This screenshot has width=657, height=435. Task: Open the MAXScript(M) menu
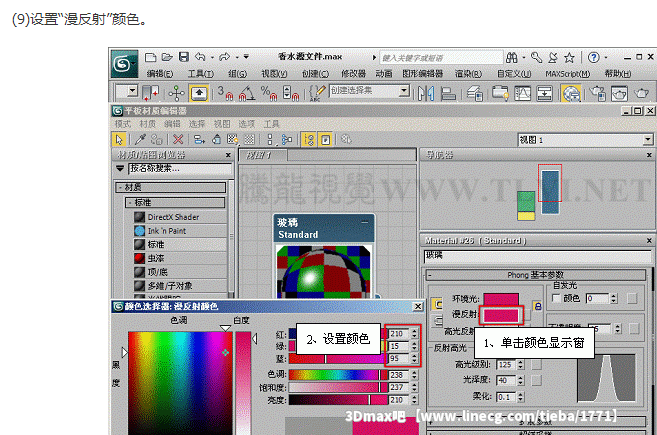tap(568, 74)
